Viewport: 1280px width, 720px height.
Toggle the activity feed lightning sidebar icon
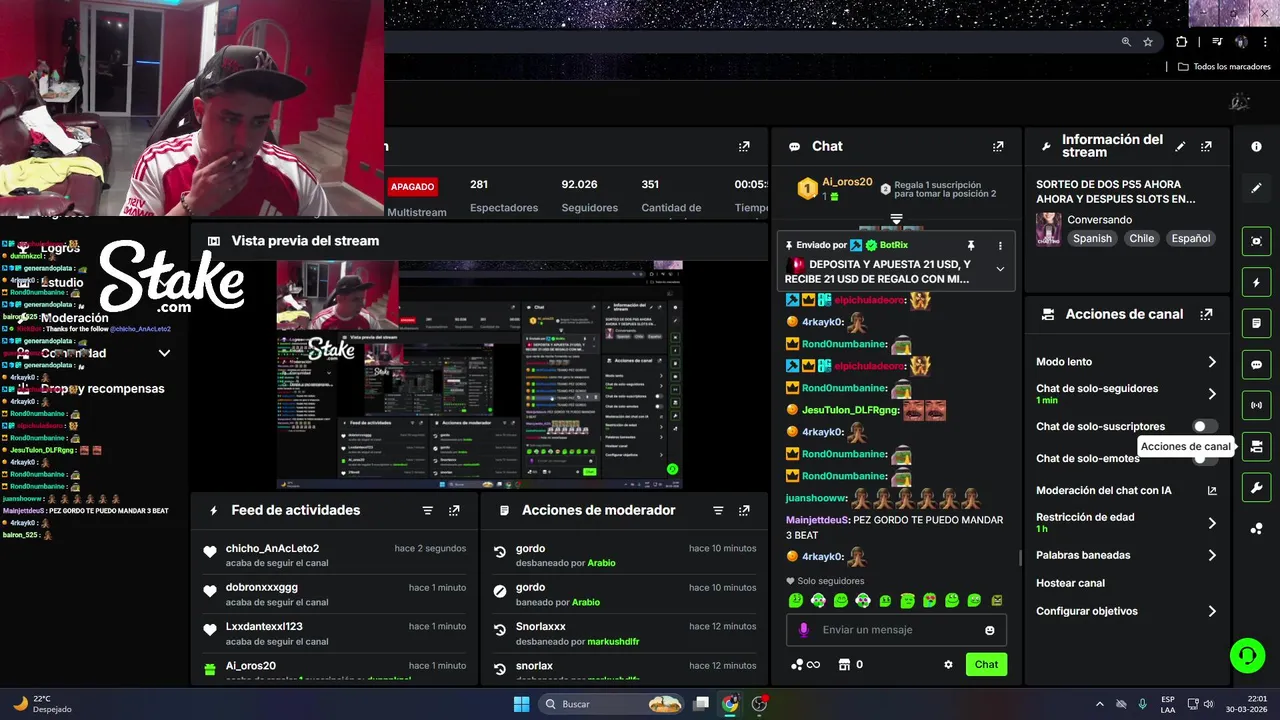pyautogui.click(x=1257, y=283)
